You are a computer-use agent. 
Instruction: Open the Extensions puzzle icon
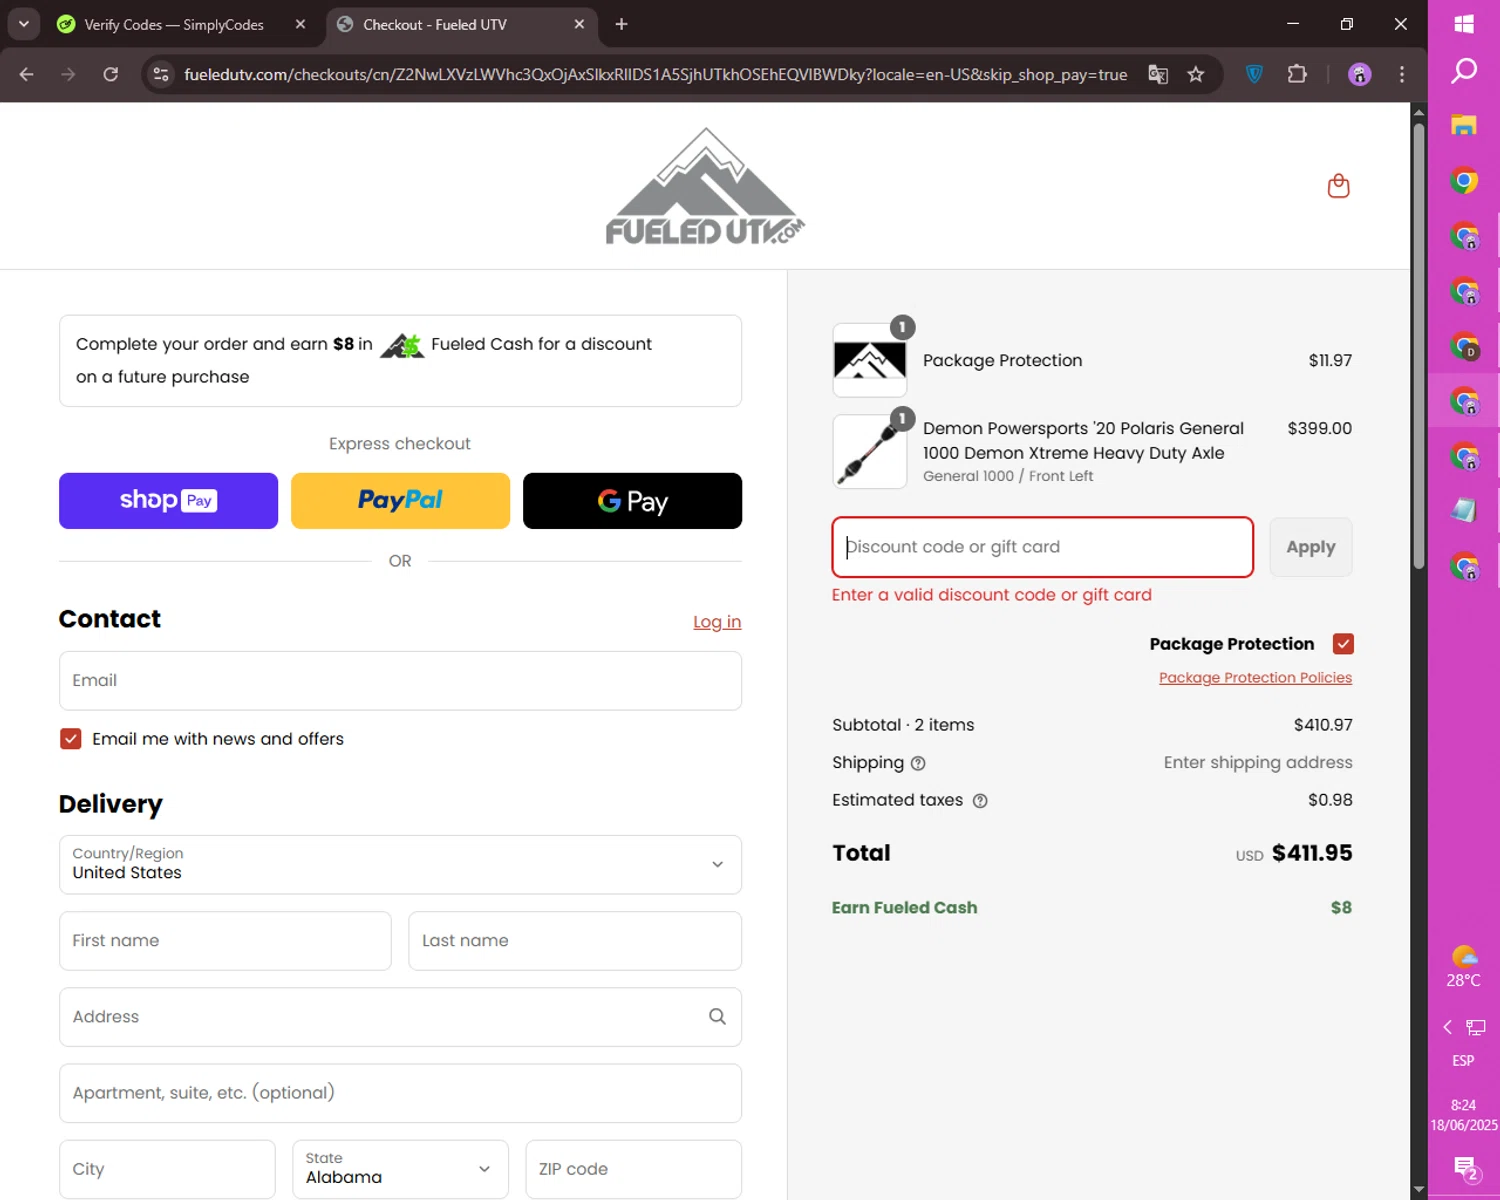pyautogui.click(x=1297, y=74)
